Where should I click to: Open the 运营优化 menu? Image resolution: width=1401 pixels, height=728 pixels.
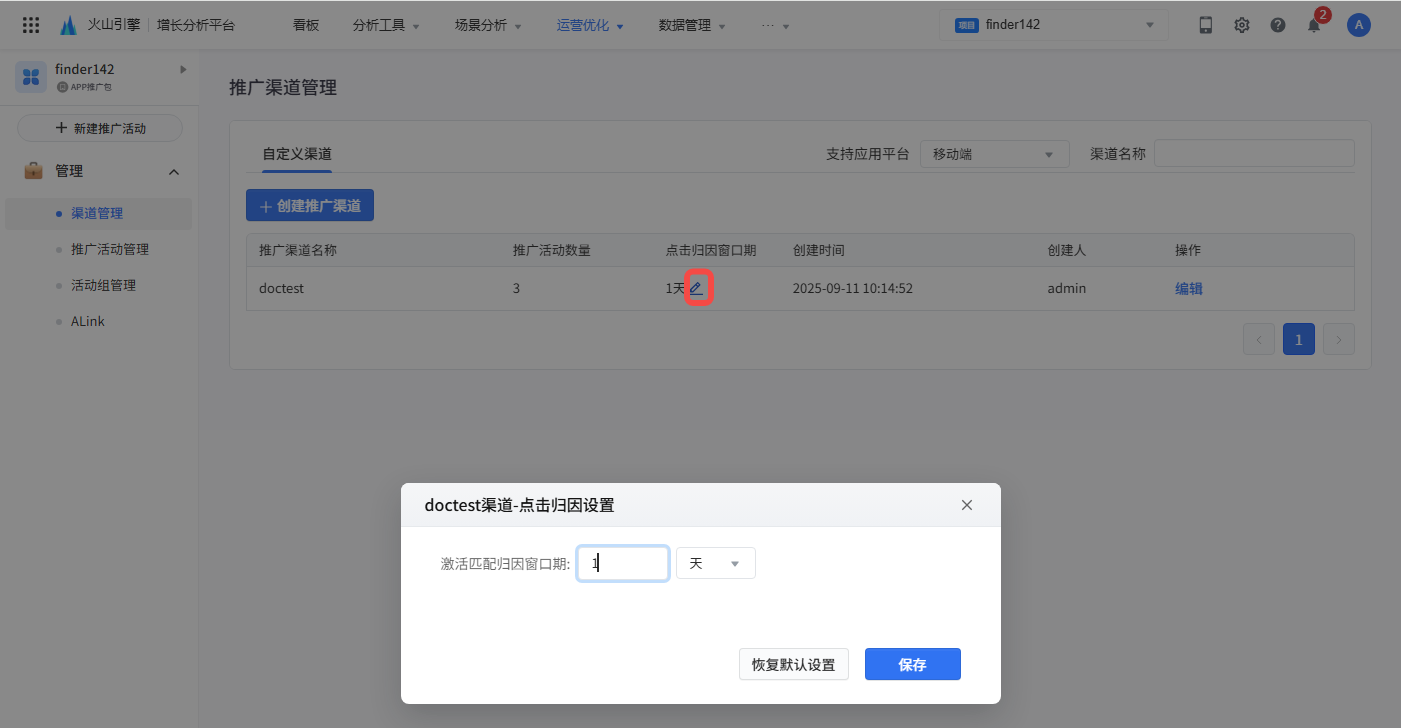click(x=590, y=25)
